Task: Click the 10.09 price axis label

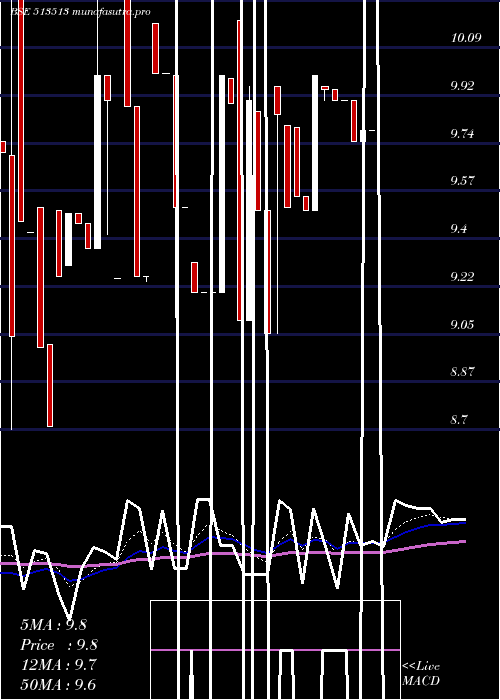Action: (x=466, y=38)
